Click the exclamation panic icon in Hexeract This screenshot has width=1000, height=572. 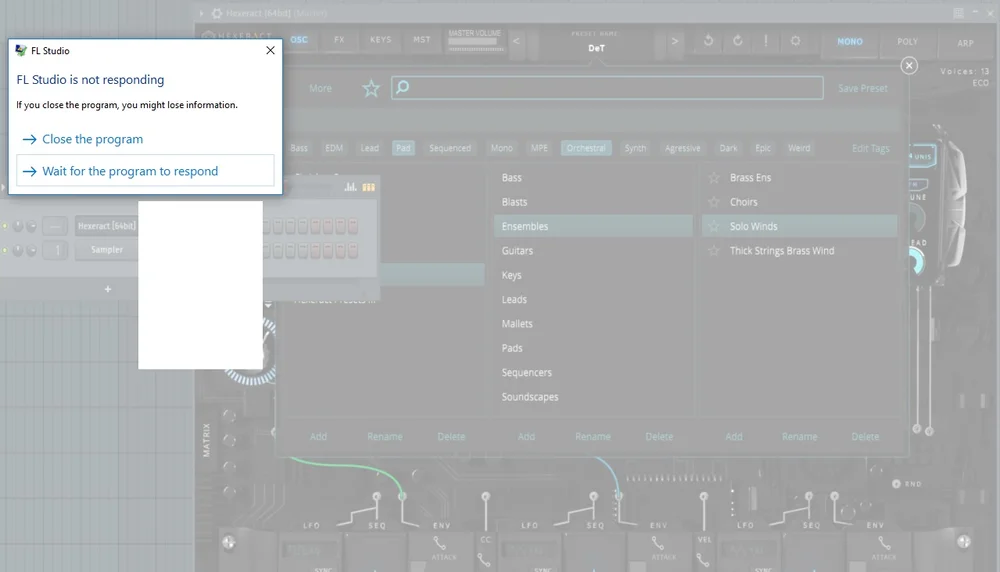click(x=766, y=41)
